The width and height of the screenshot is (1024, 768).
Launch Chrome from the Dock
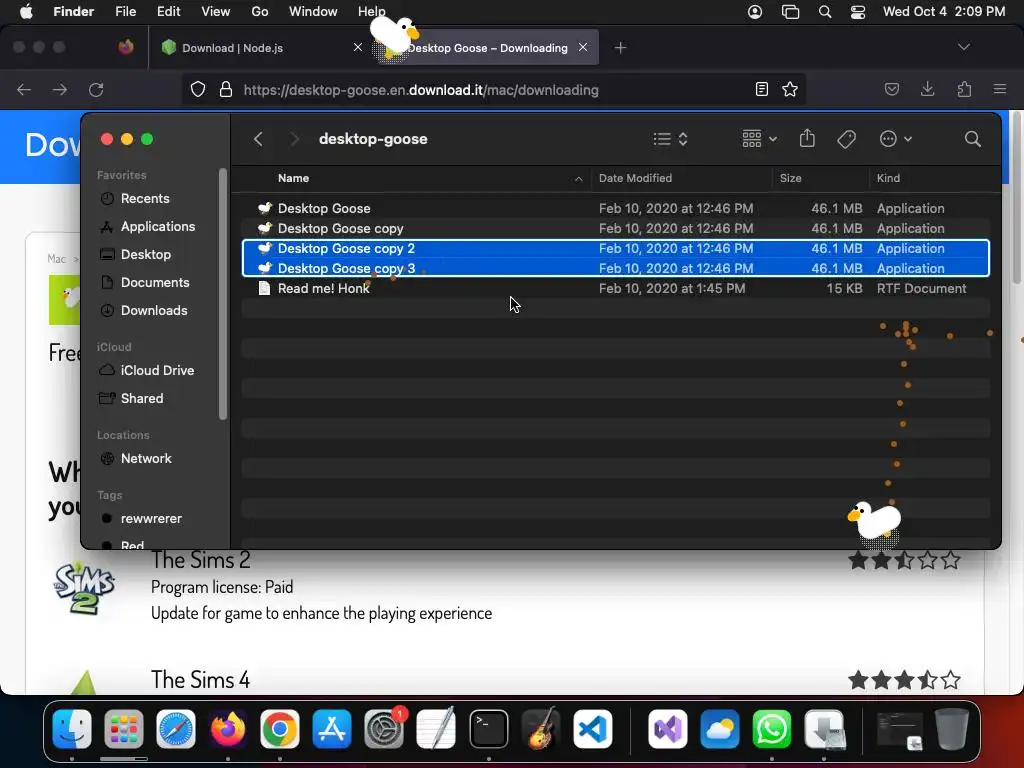(280, 729)
